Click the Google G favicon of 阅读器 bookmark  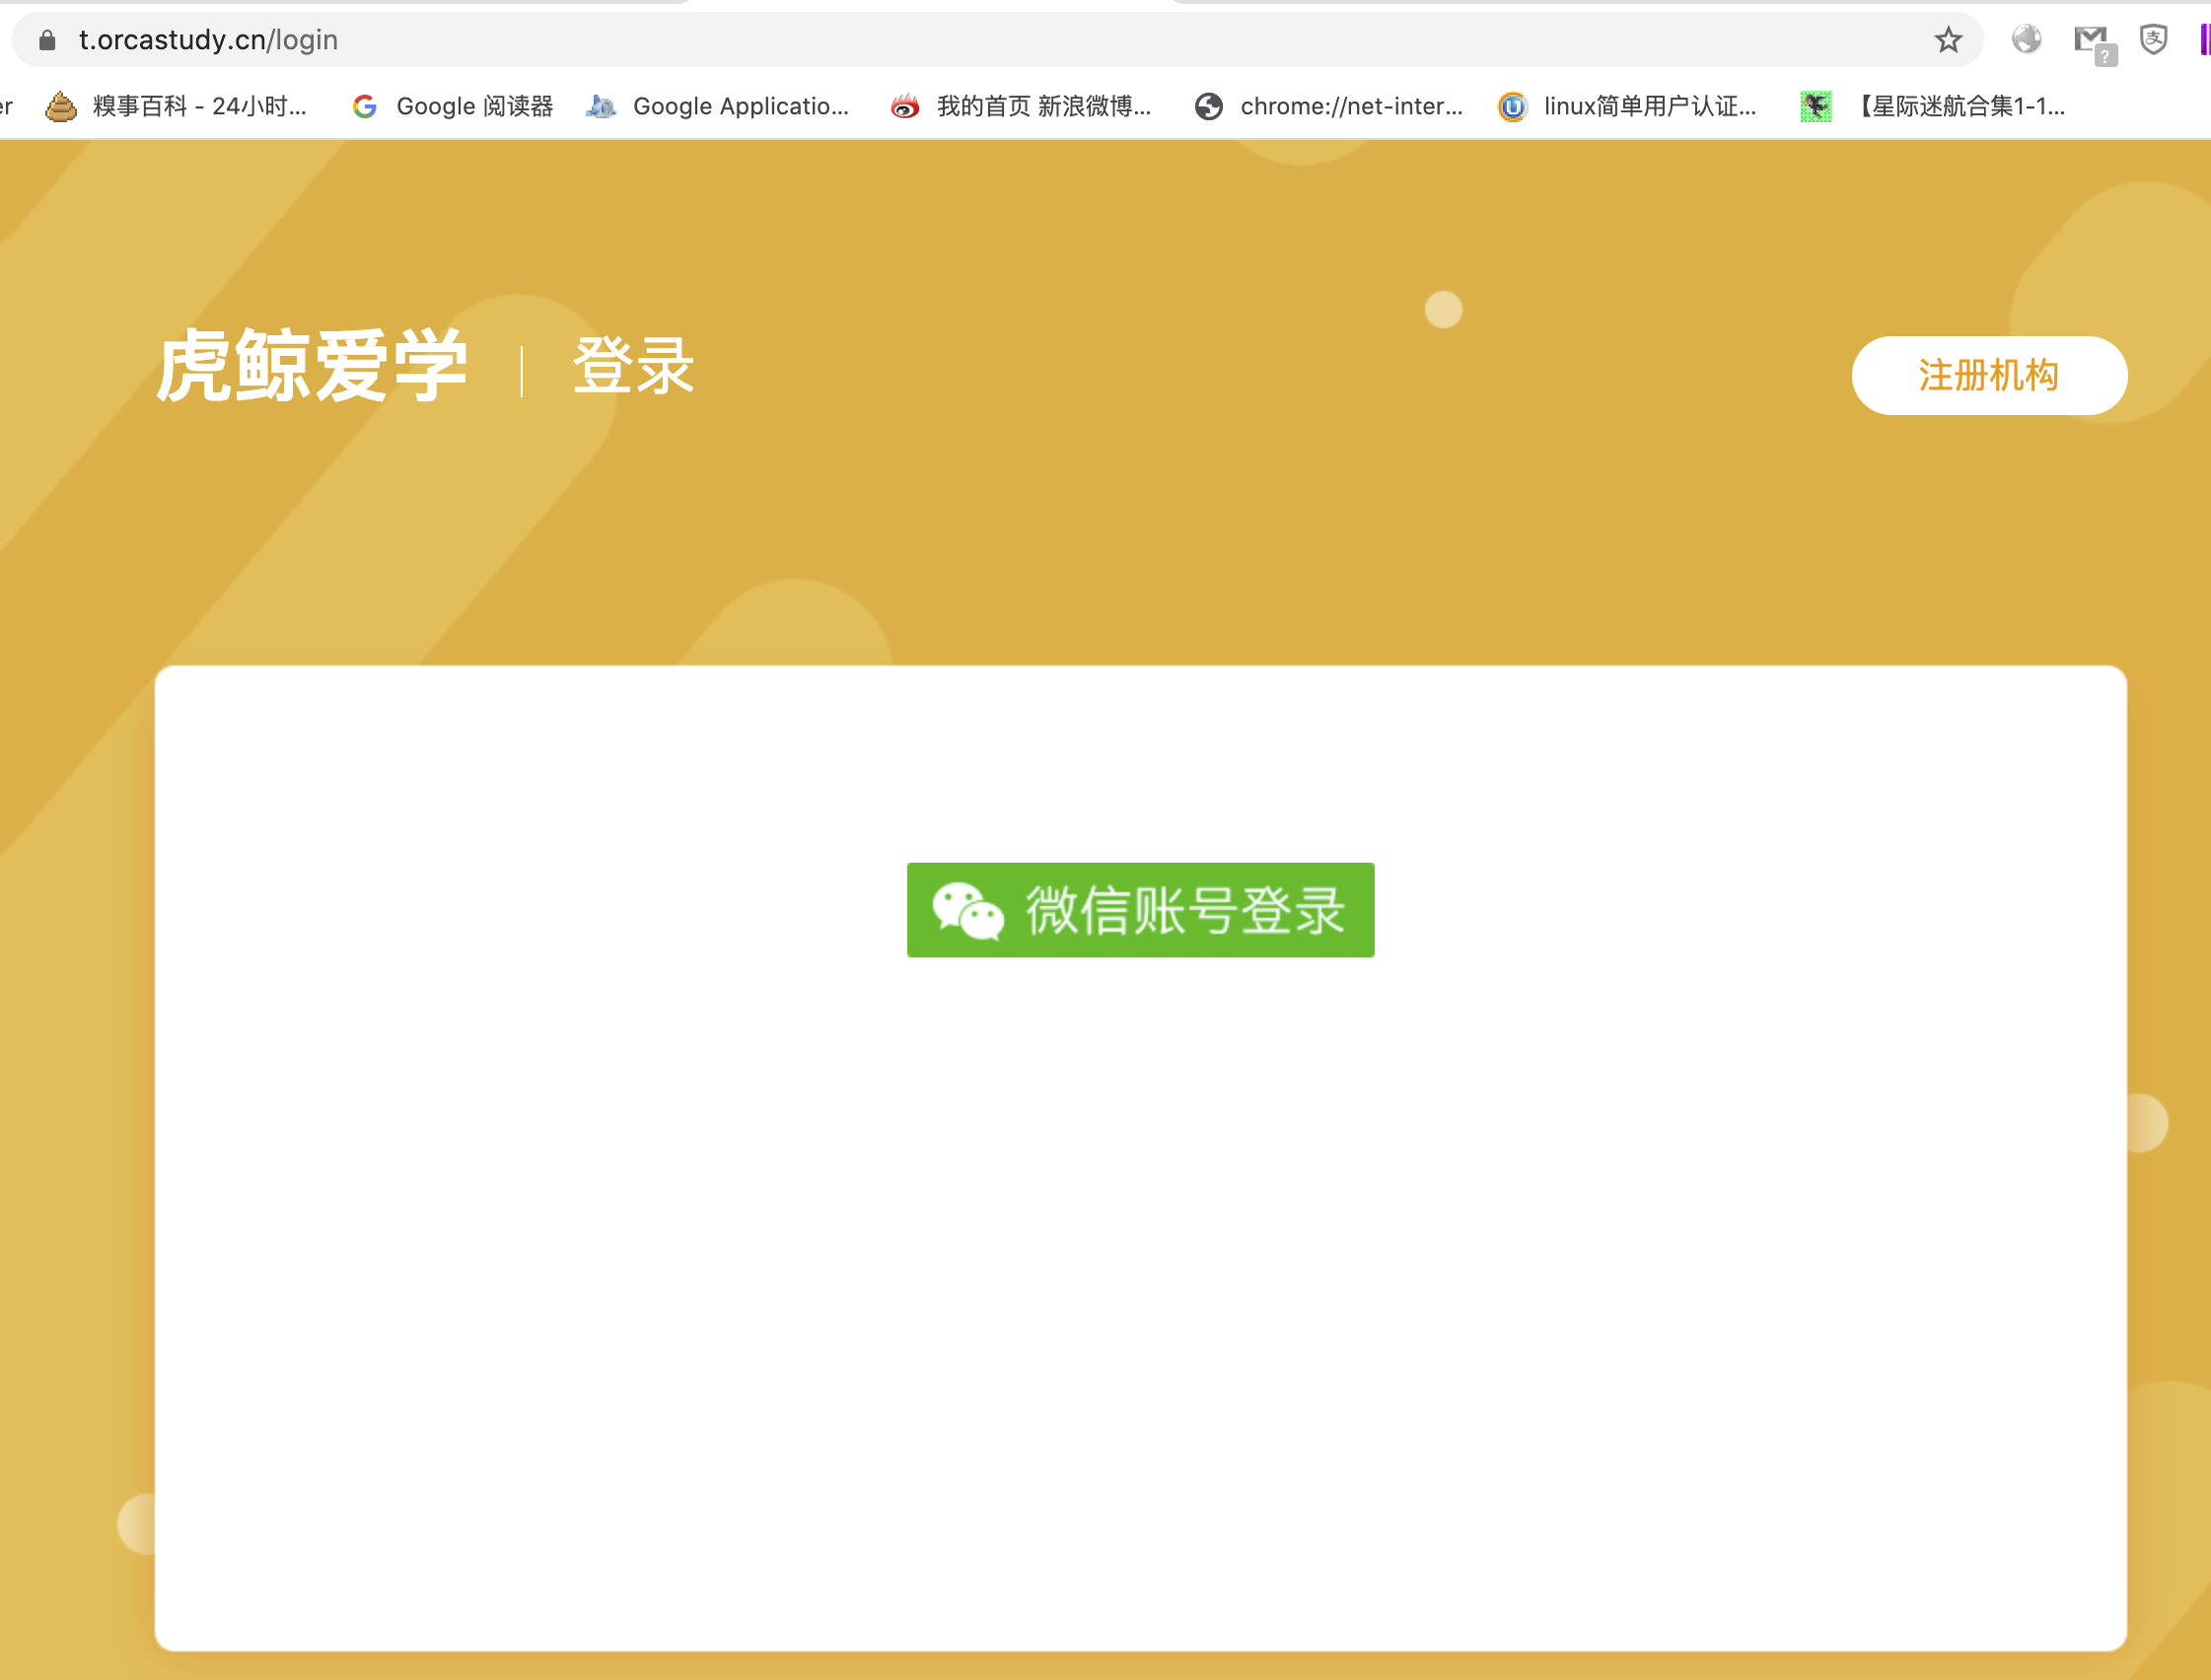coord(365,106)
